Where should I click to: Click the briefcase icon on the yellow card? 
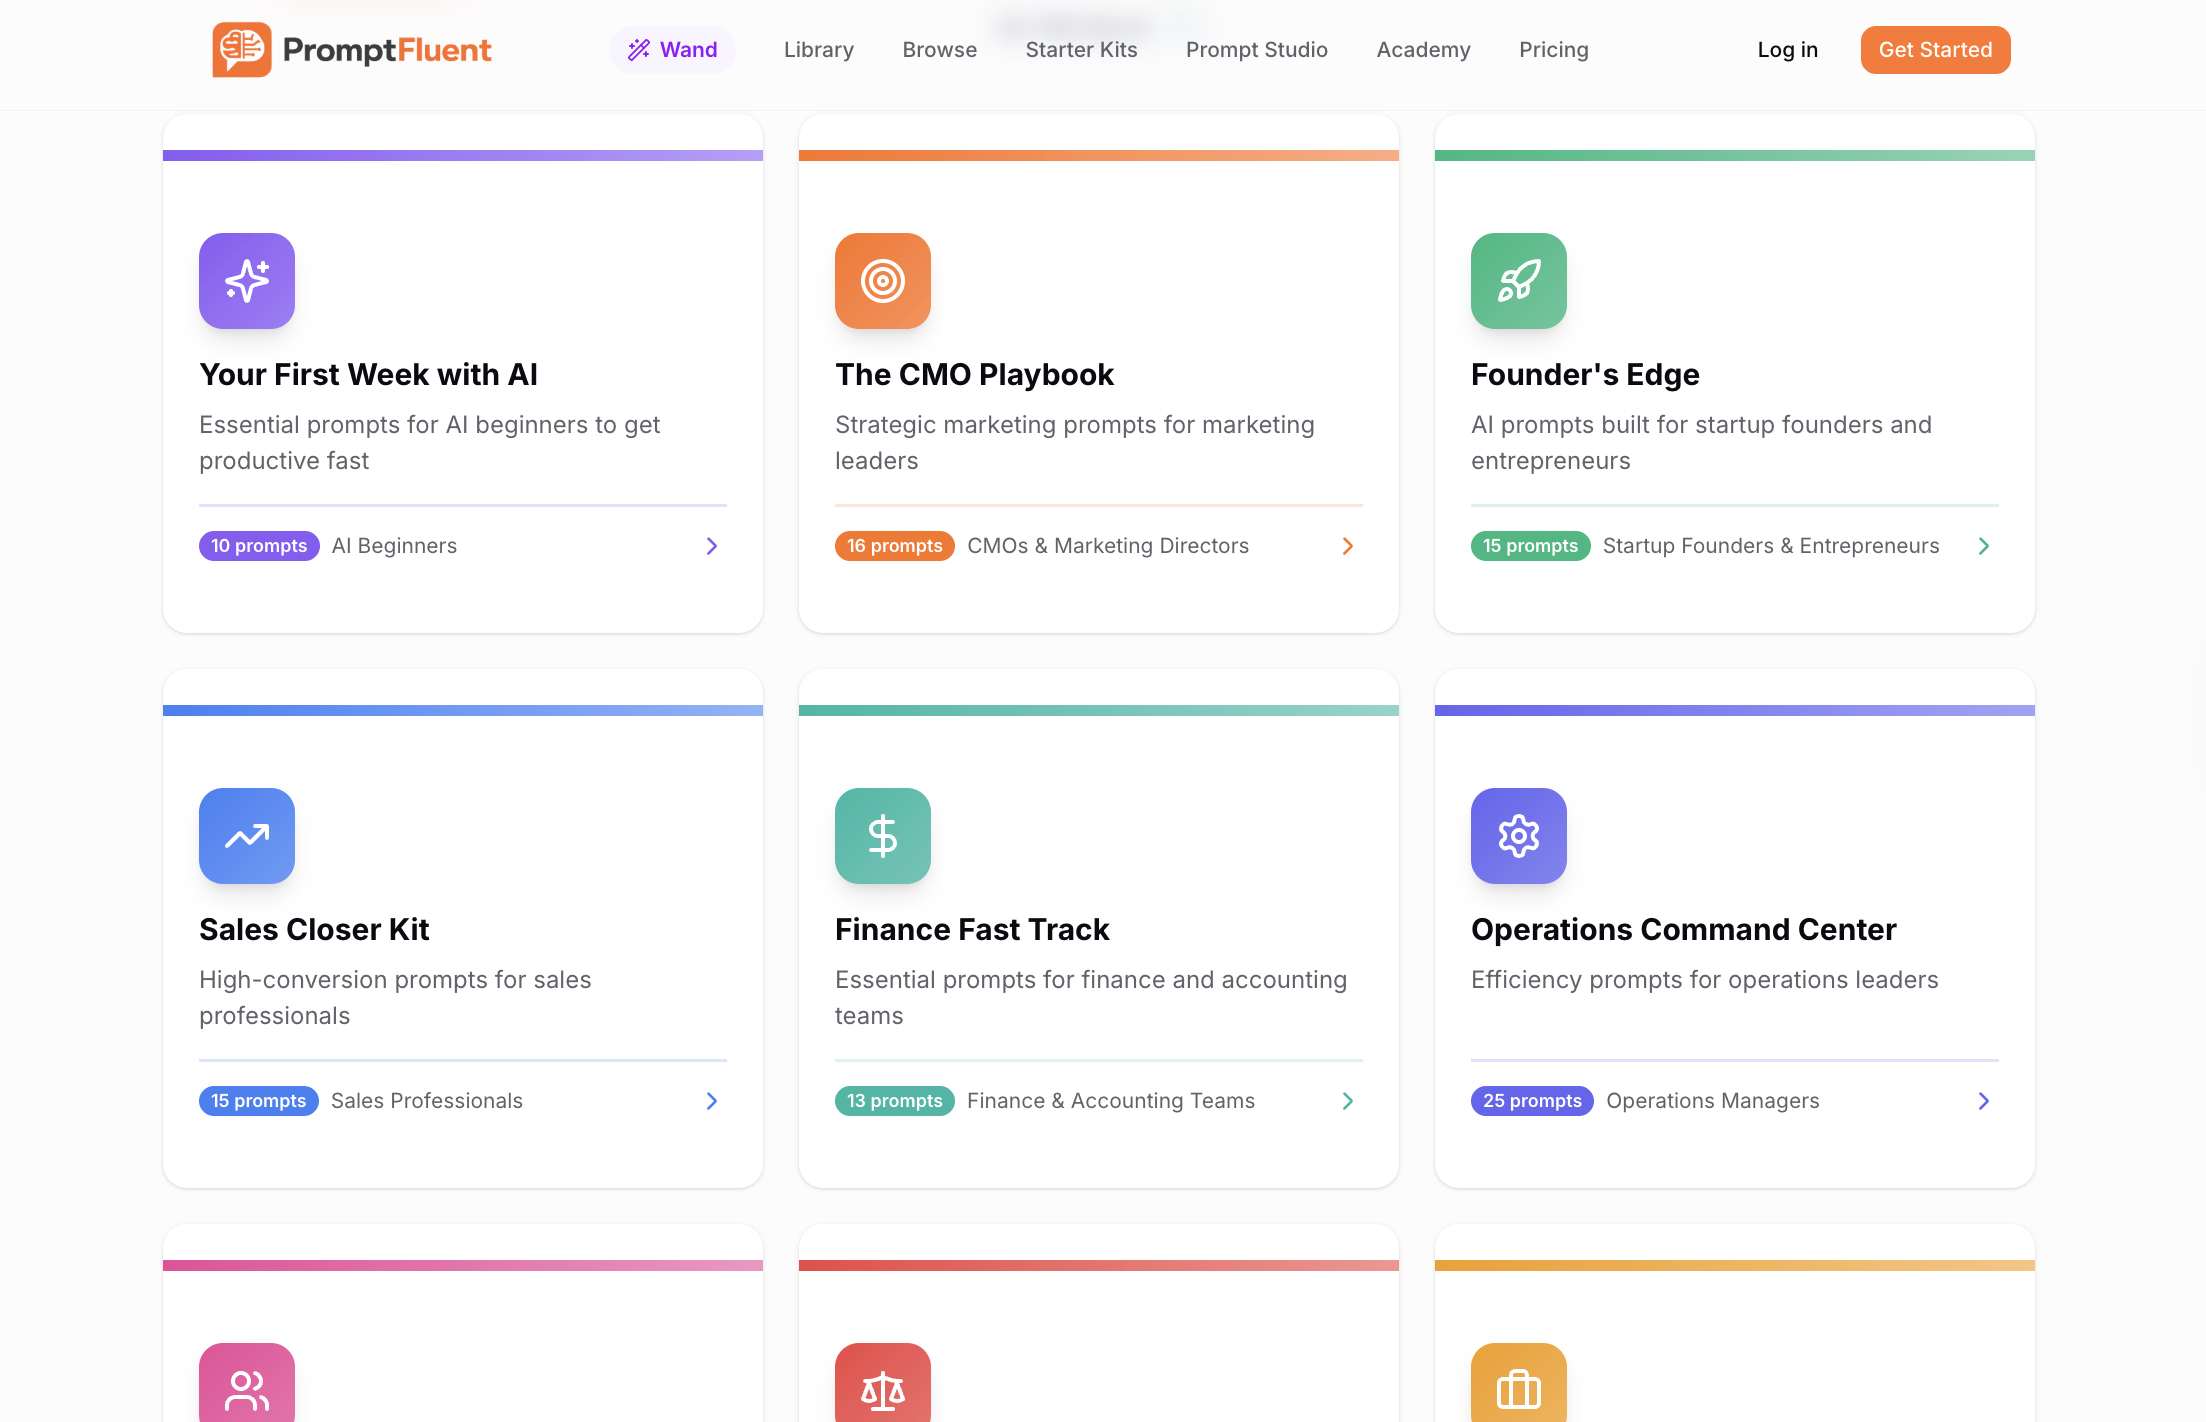tap(1518, 1388)
